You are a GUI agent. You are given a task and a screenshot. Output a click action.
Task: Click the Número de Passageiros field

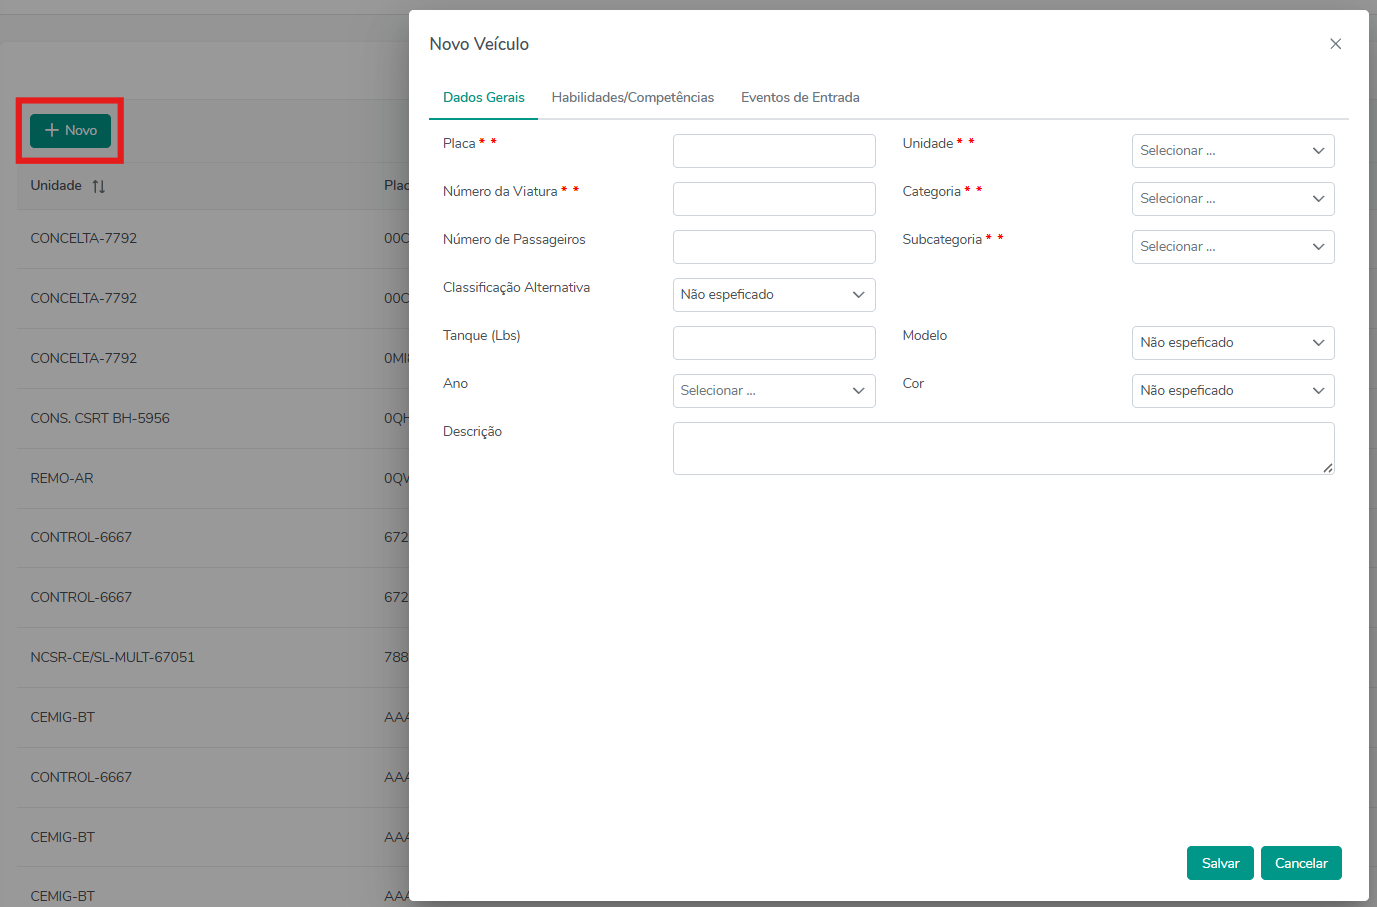point(773,247)
